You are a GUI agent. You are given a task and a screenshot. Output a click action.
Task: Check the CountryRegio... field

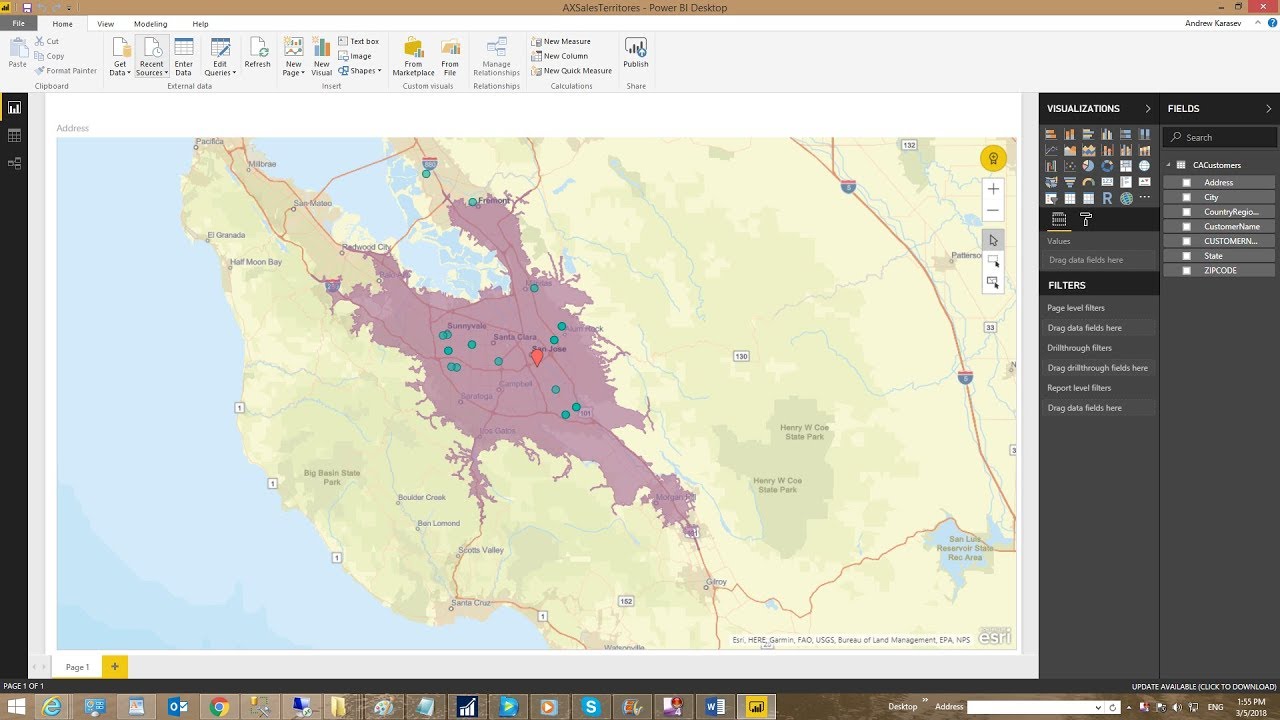[1187, 212]
